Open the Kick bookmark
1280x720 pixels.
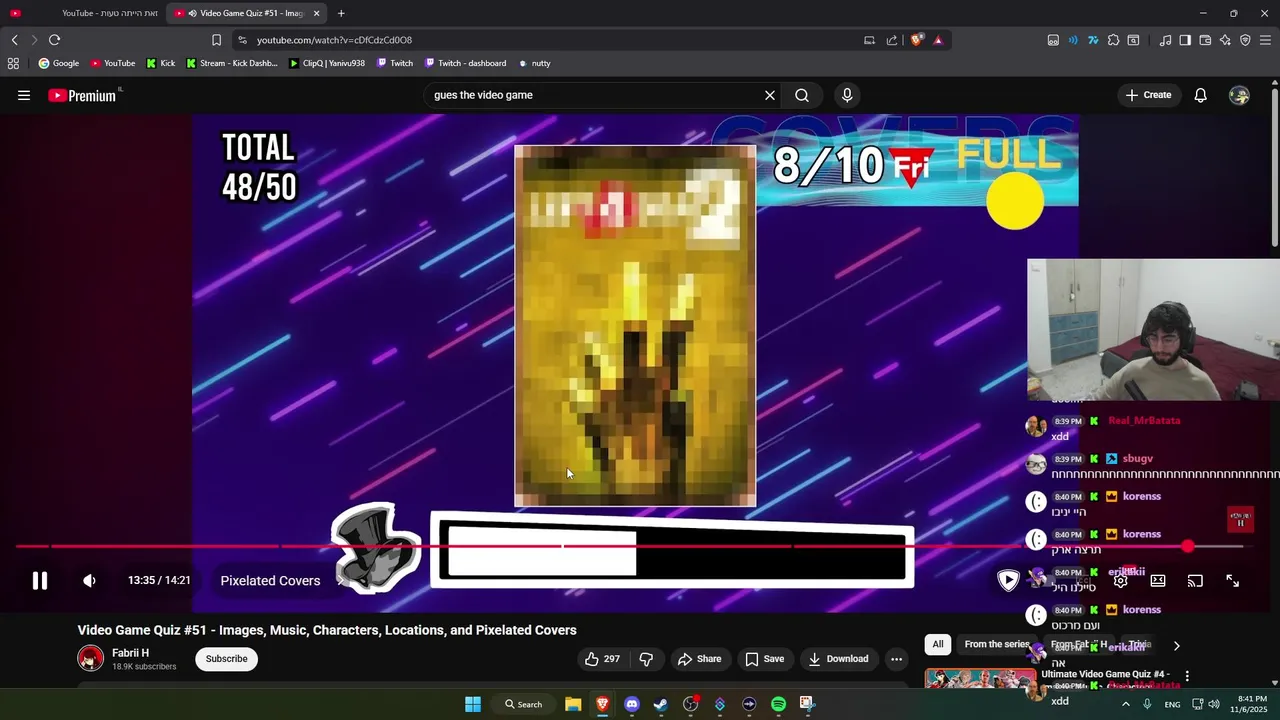click(x=160, y=63)
